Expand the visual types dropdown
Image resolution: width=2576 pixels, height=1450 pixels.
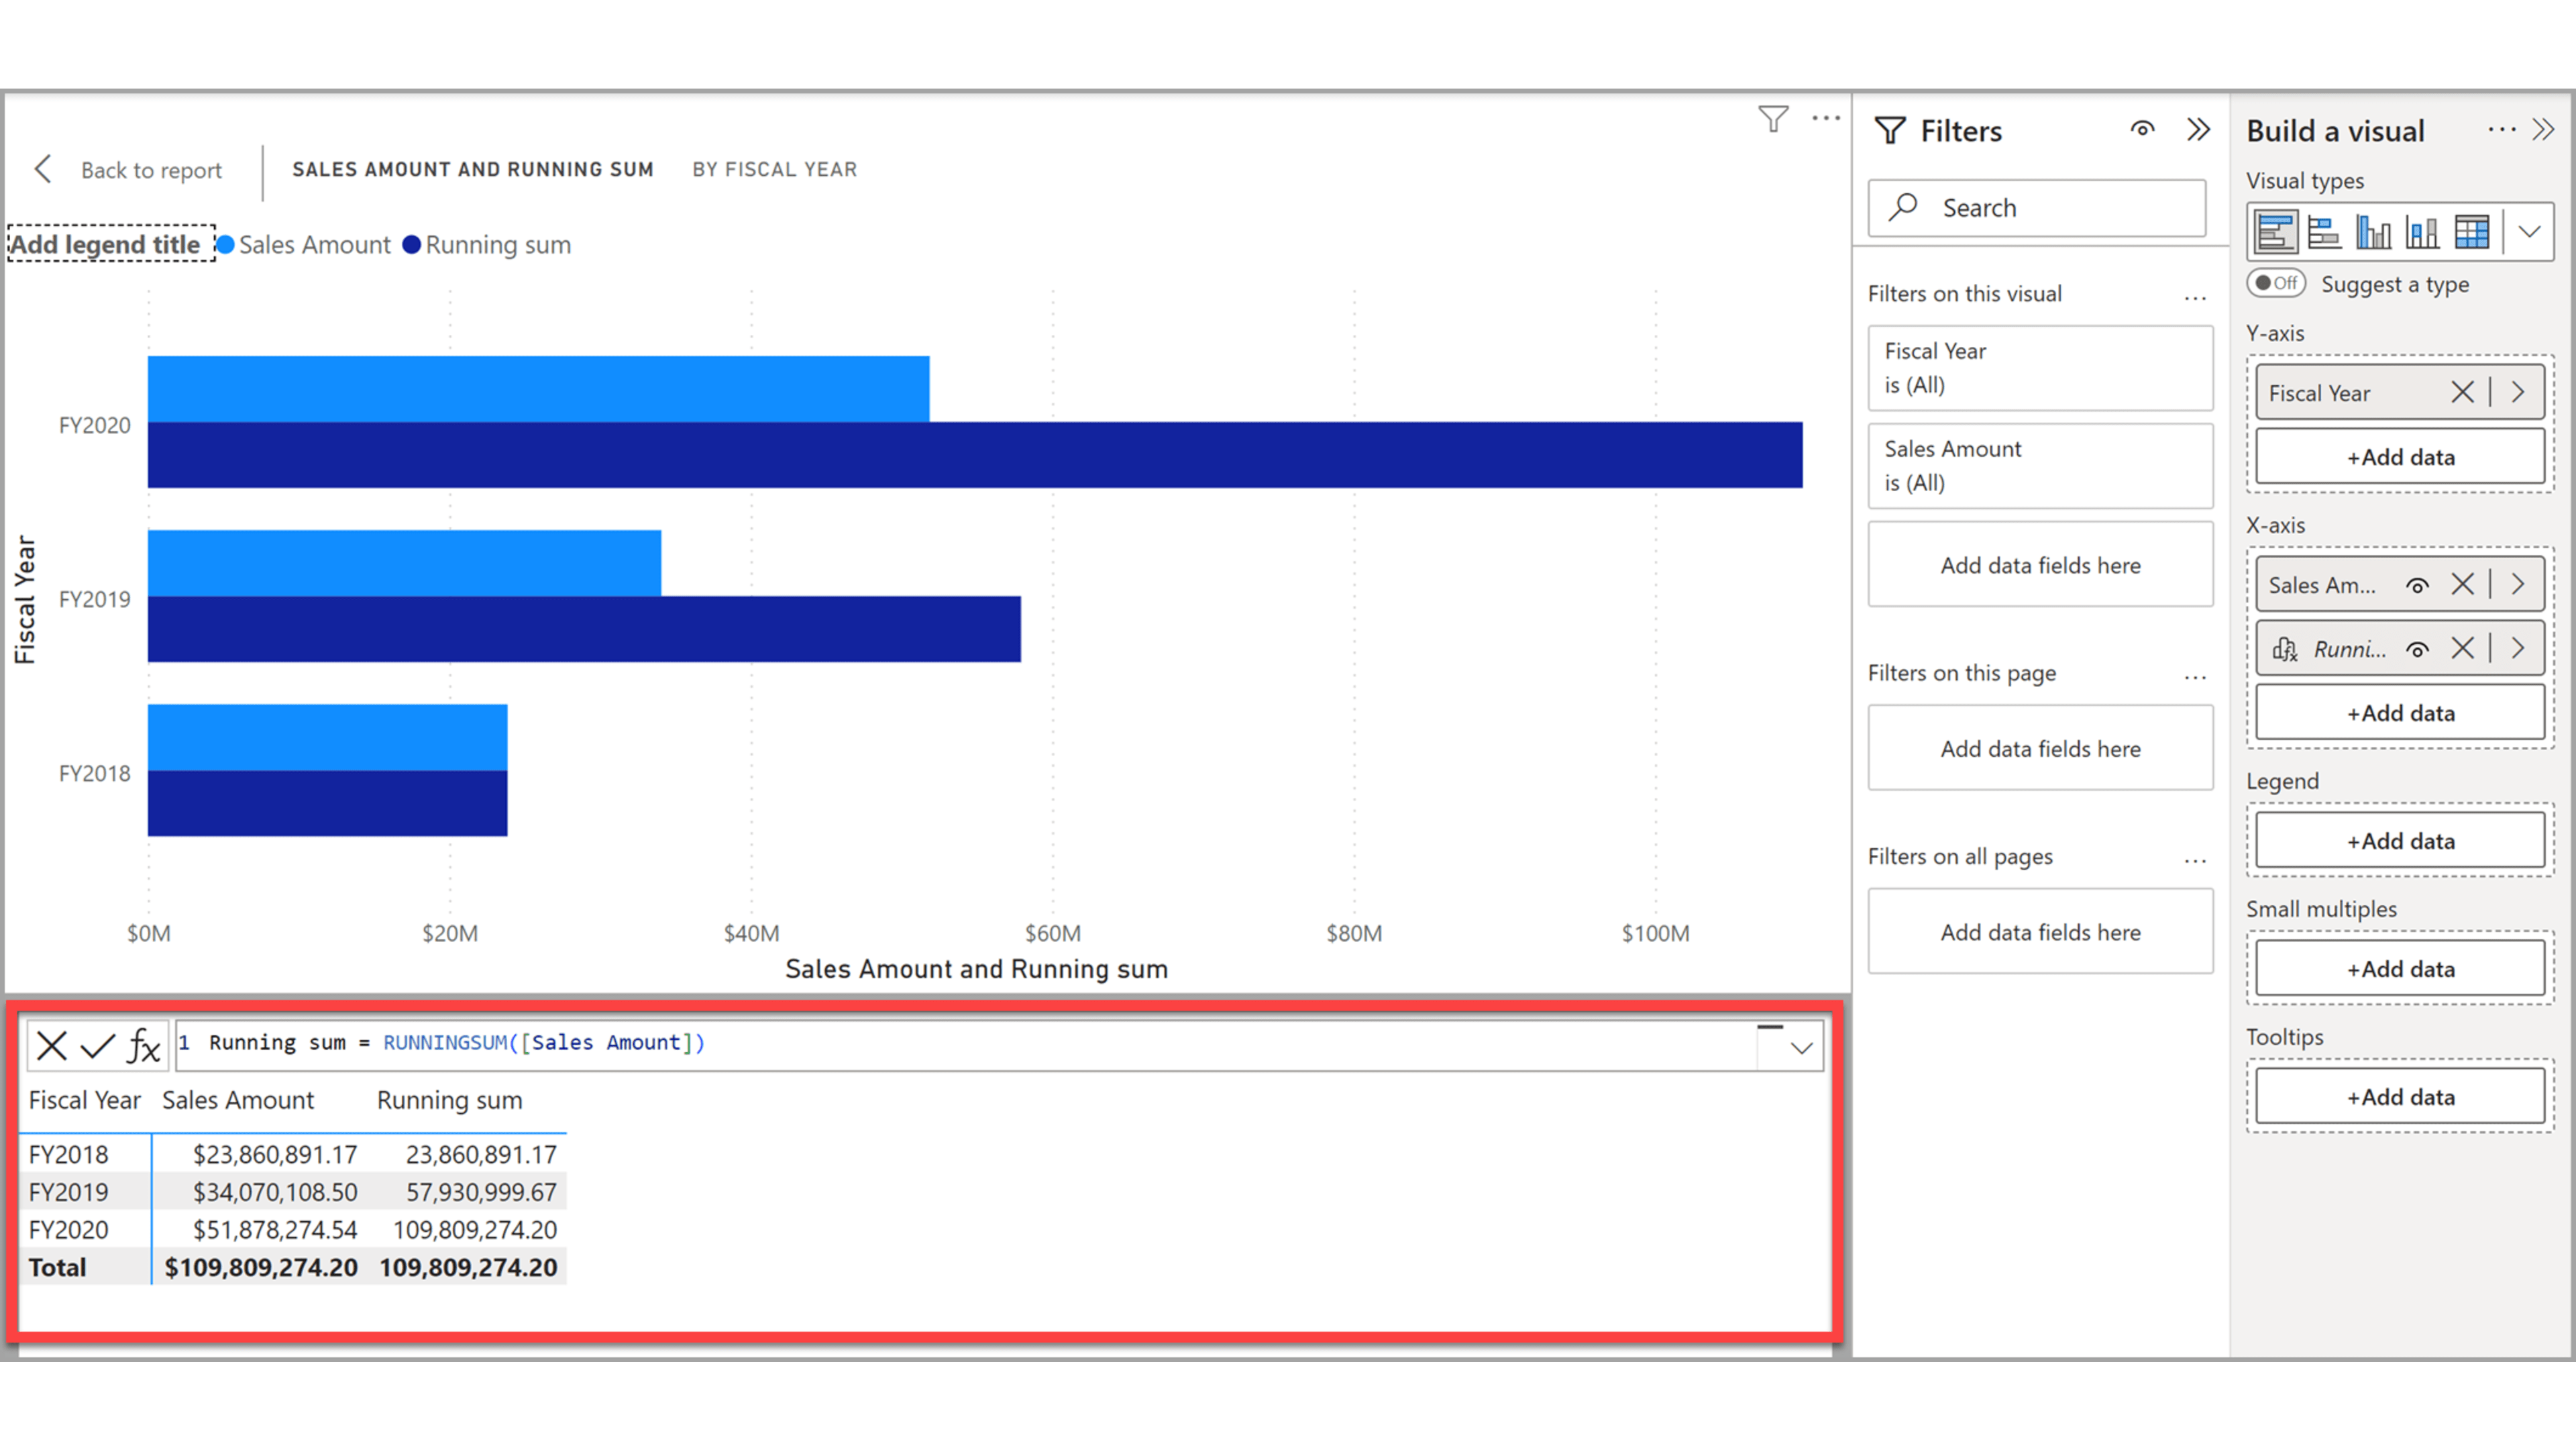2529,232
